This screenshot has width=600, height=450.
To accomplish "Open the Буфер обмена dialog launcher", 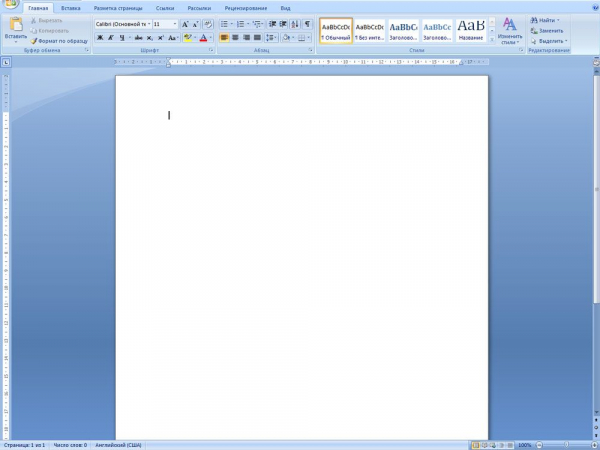I will (87, 50).
